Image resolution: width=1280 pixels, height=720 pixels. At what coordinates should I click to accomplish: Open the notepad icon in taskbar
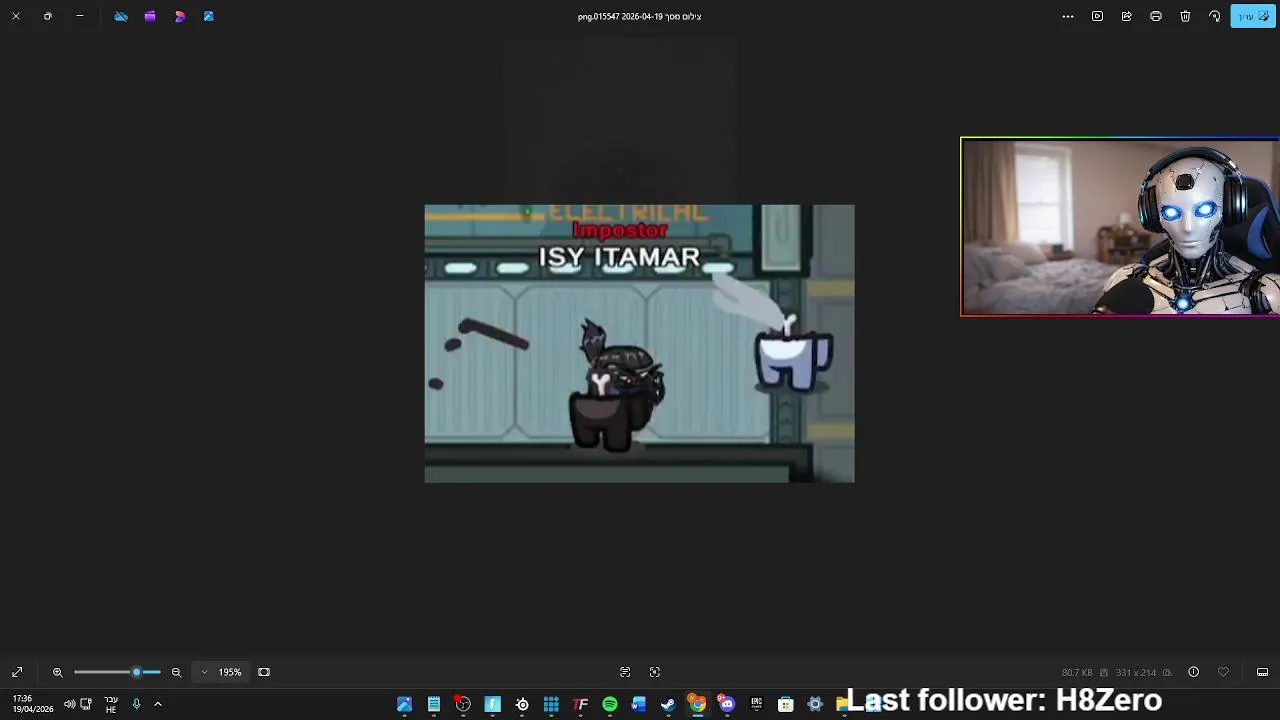434,704
